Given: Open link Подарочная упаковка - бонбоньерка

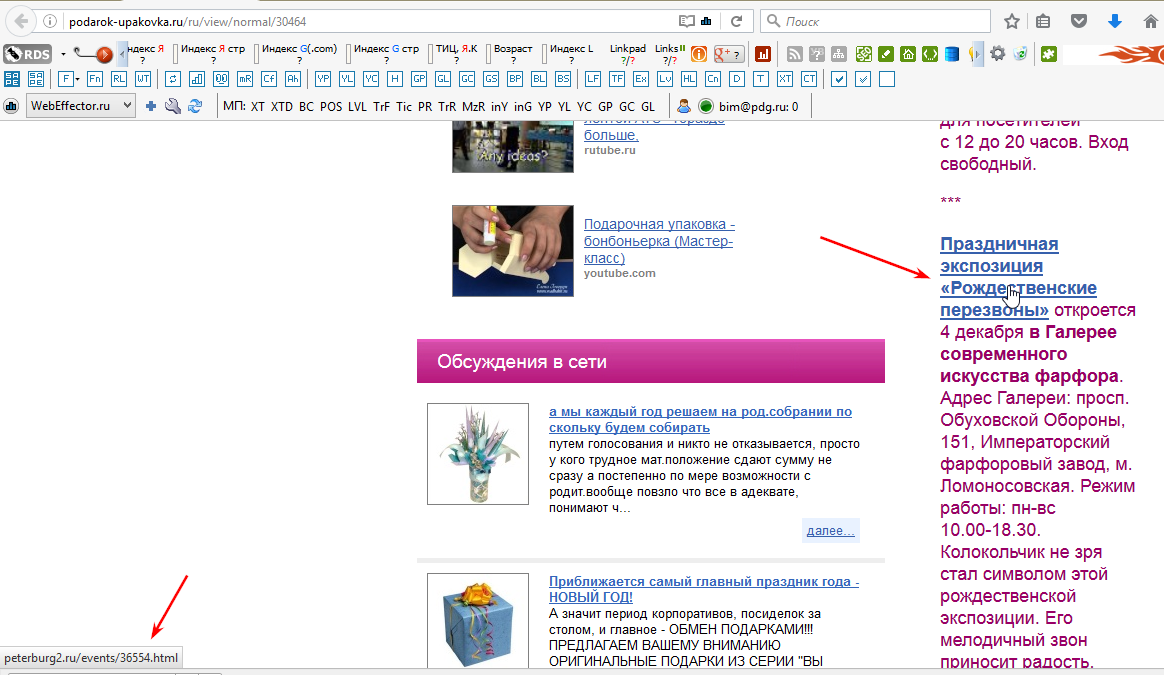Looking at the screenshot, I should point(659,241).
